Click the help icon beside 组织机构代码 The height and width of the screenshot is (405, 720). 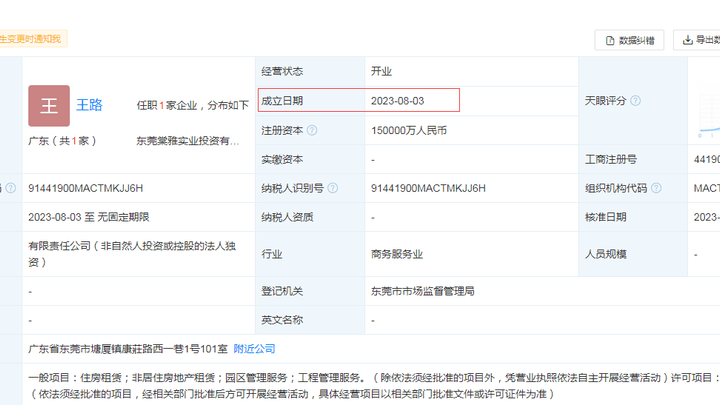[657, 188]
